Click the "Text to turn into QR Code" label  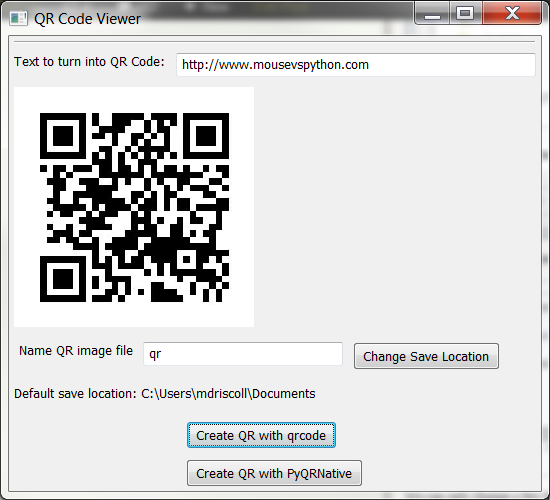click(89, 62)
